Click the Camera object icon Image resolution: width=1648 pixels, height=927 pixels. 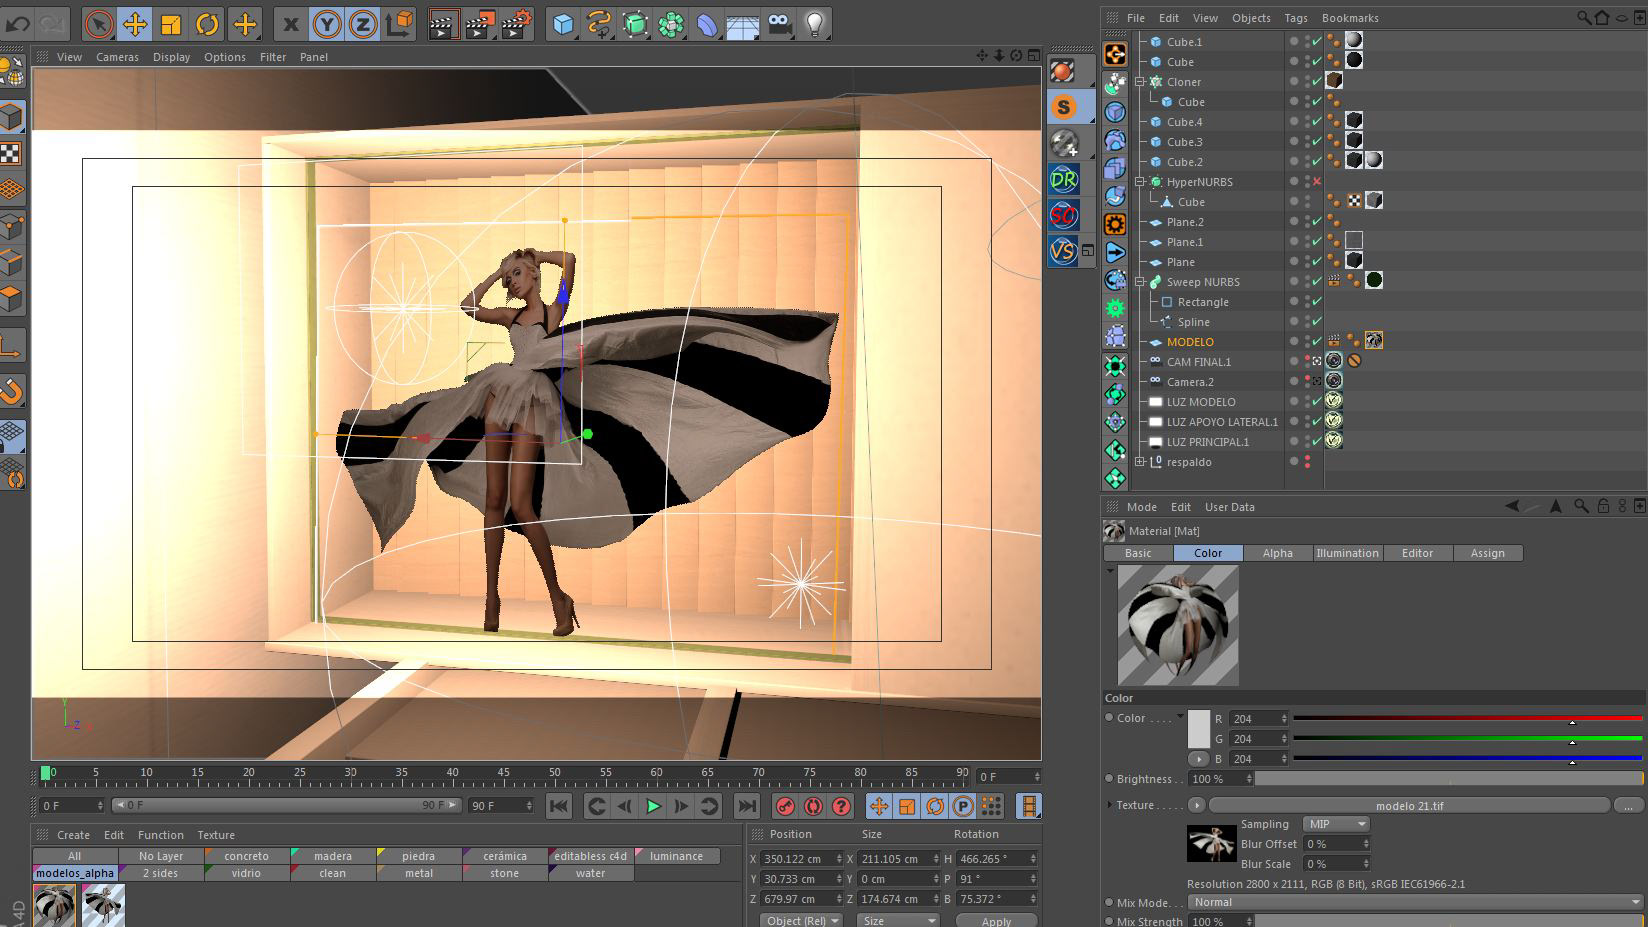pos(779,24)
